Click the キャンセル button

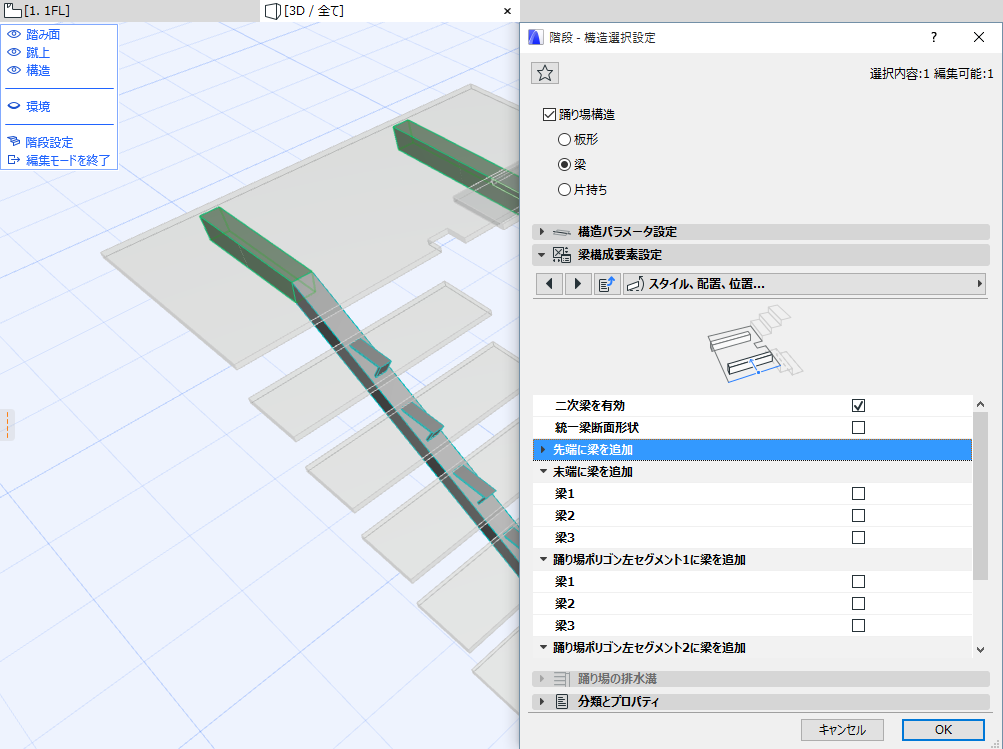[x=842, y=730]
